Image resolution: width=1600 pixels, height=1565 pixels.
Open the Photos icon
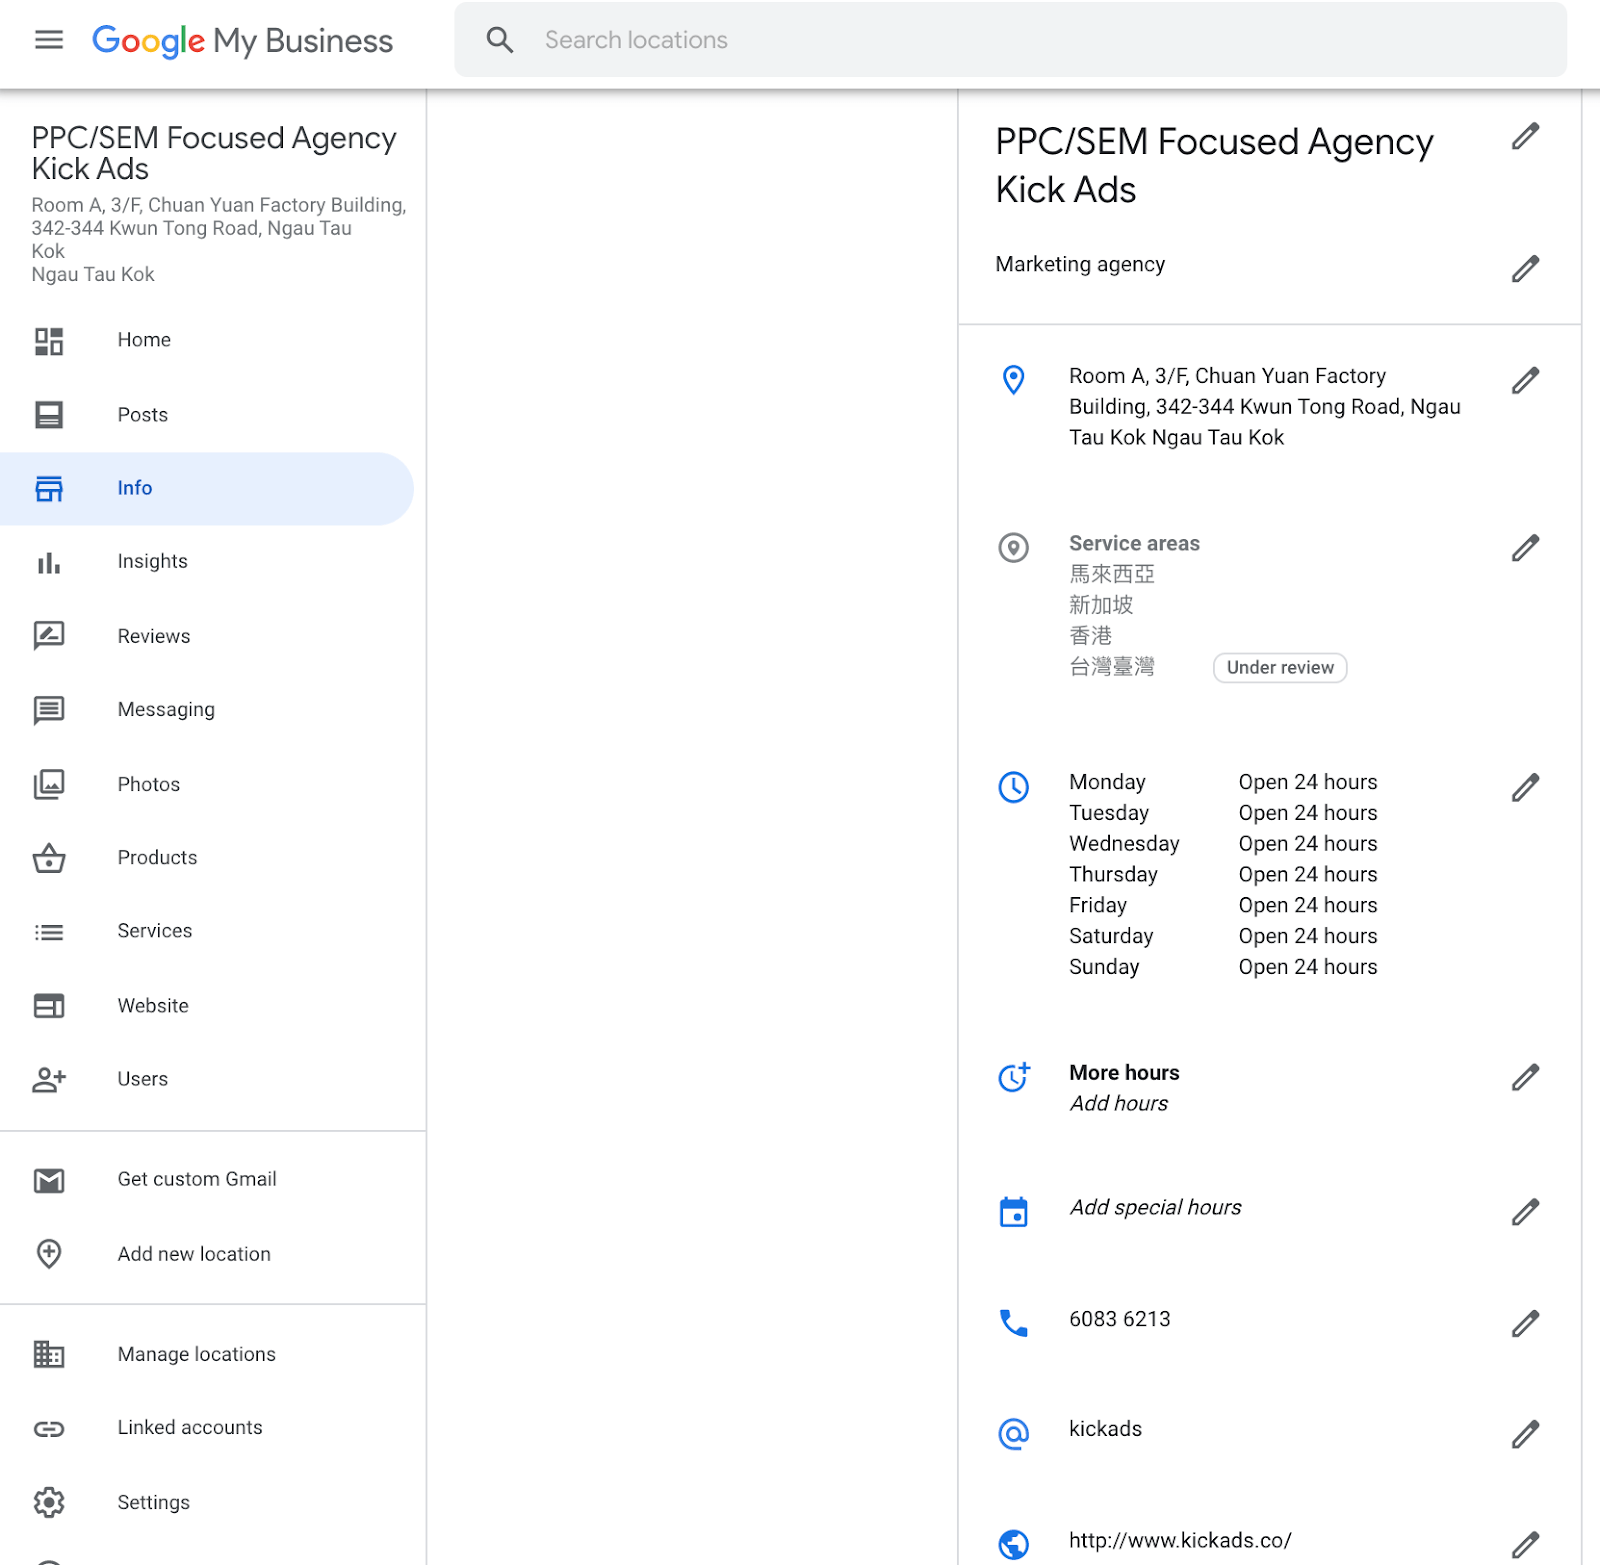[49, 784]
